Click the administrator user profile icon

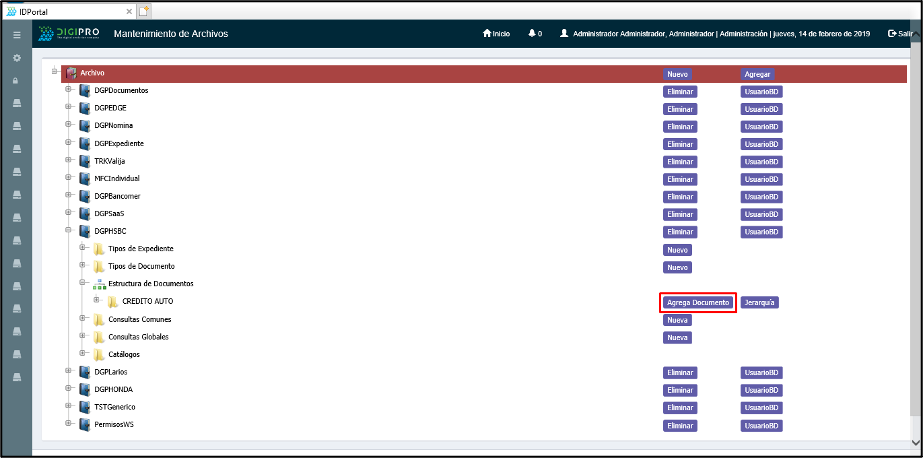(x=565, y=34)
